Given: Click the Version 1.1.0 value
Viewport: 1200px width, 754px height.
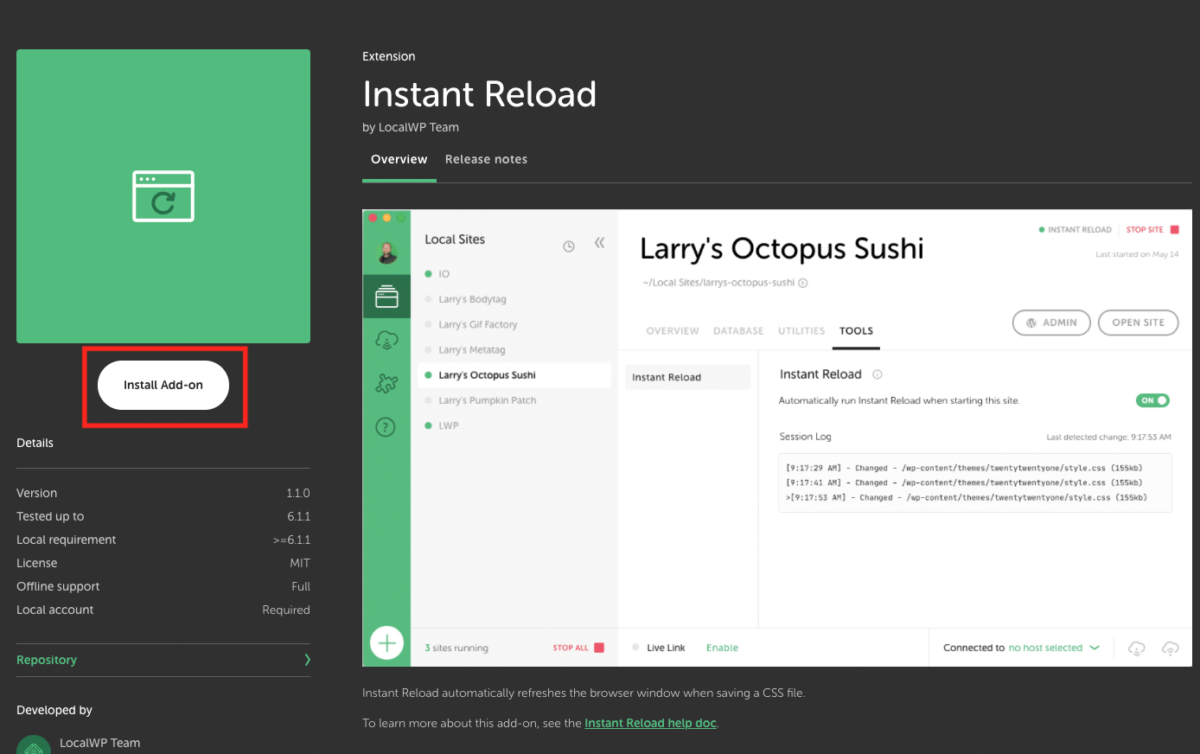Looking at the screenshot, I should pyautogui.click(x=298, y=493).
